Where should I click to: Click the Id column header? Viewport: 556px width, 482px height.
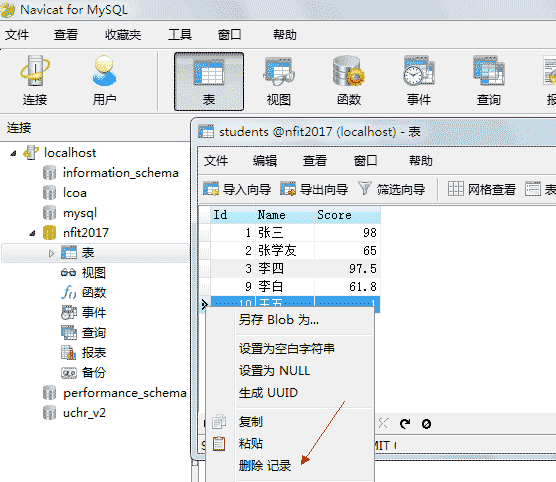233,215
